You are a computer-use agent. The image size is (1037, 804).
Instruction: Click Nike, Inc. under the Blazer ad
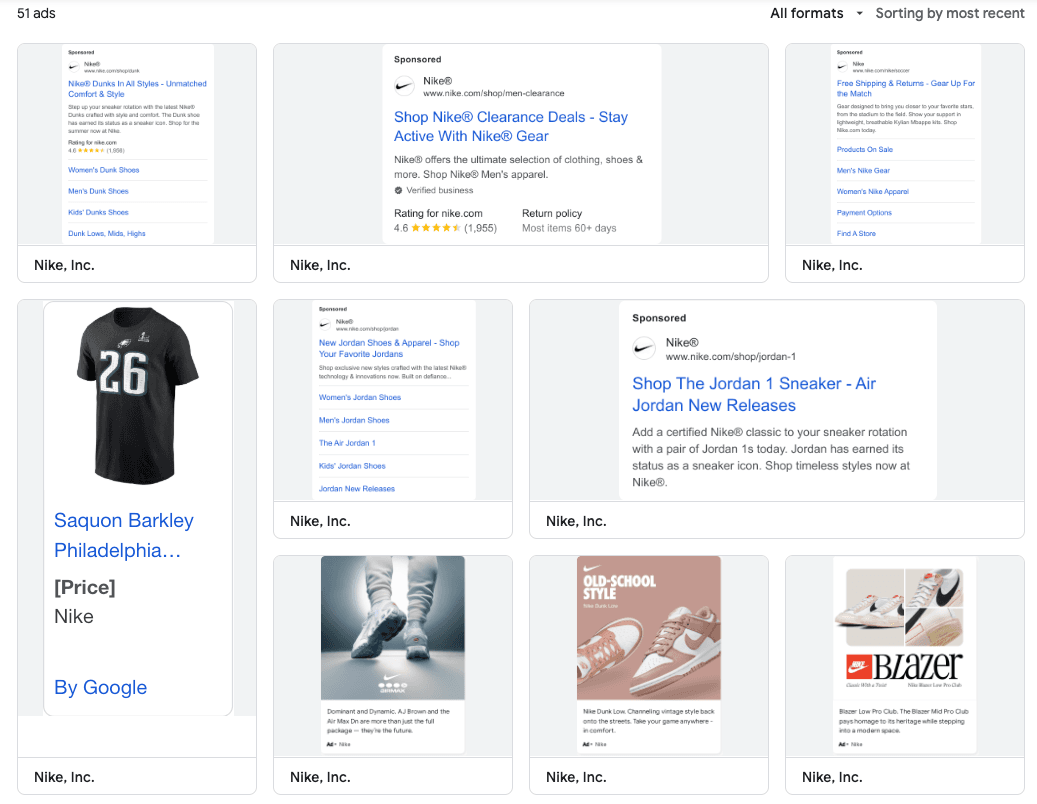coord(832,777)
